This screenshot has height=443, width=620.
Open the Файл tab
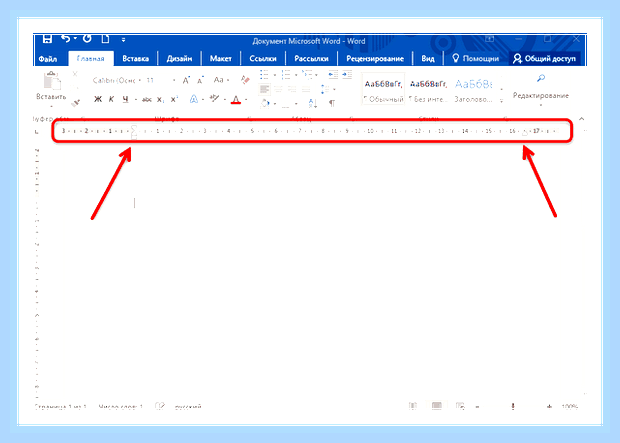coord(47,59)
